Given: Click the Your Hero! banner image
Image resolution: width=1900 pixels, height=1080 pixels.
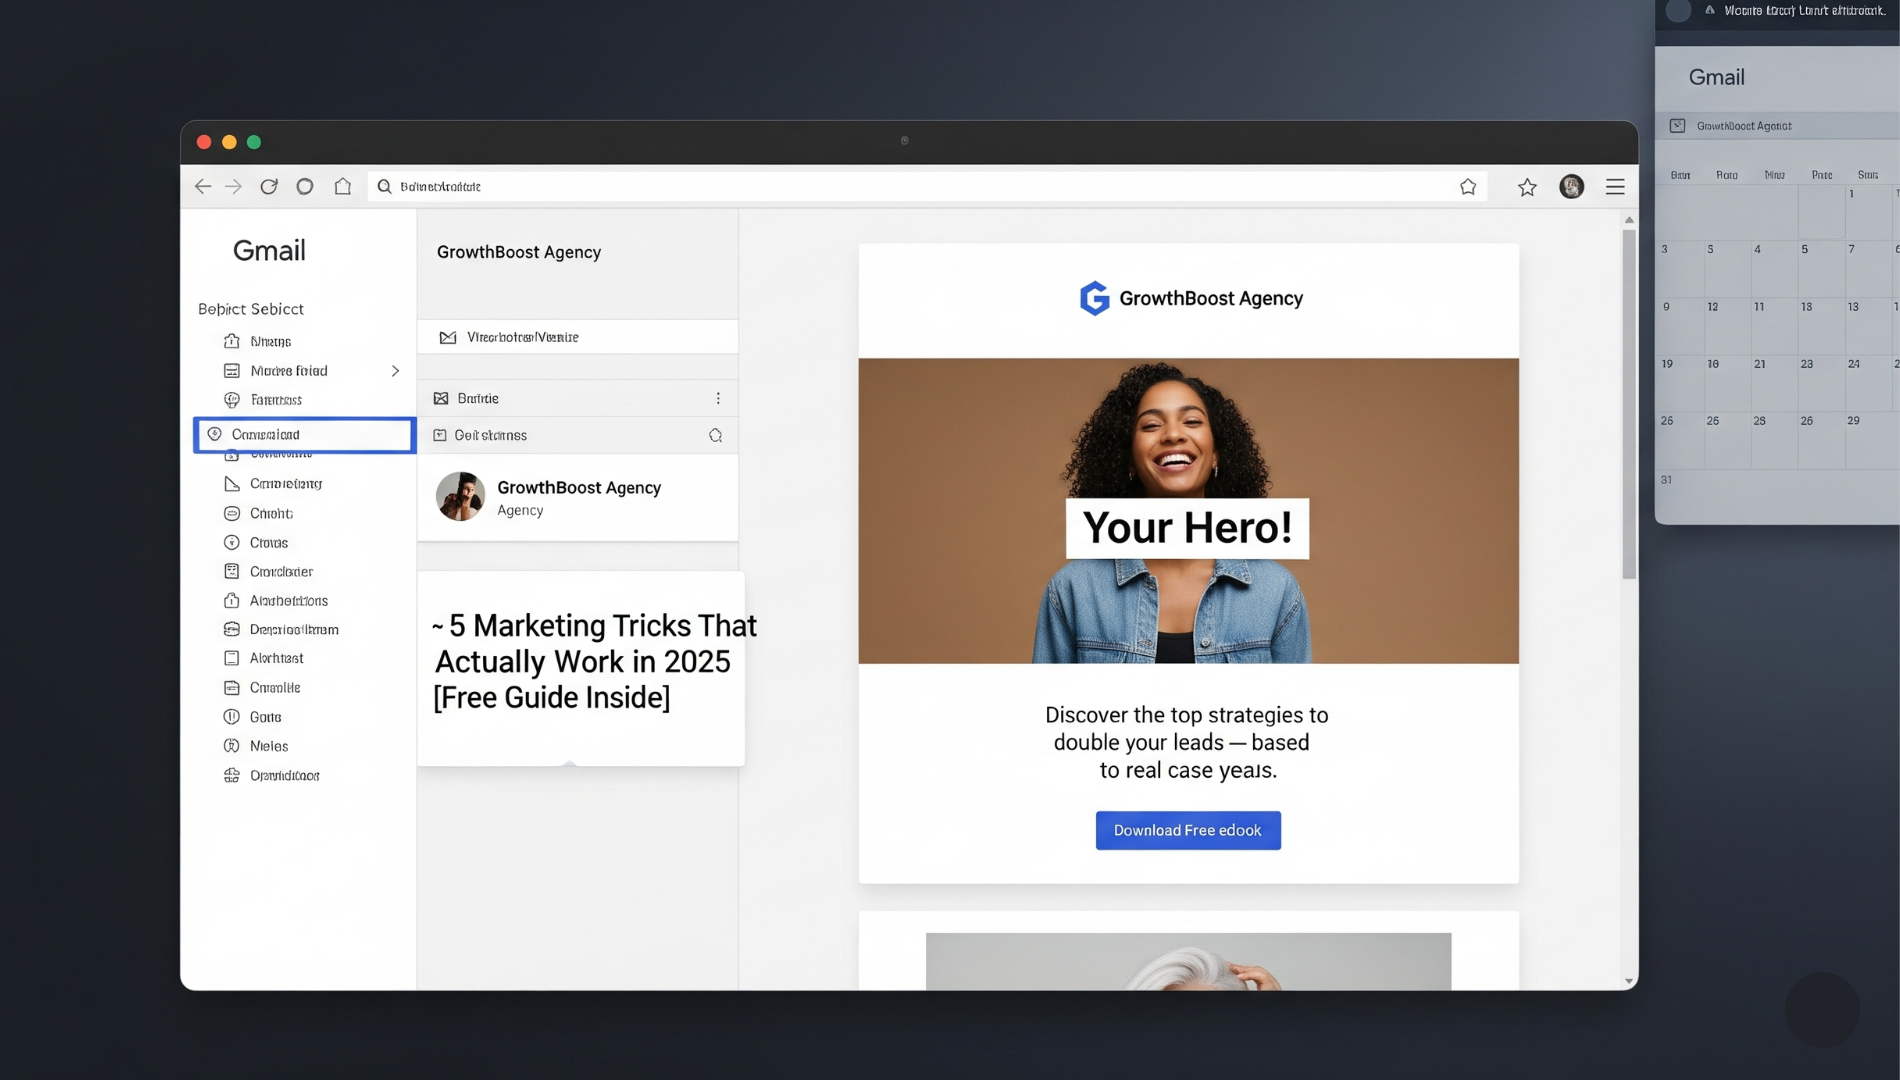Looking at the screenshot, I should coord(1188,511).
